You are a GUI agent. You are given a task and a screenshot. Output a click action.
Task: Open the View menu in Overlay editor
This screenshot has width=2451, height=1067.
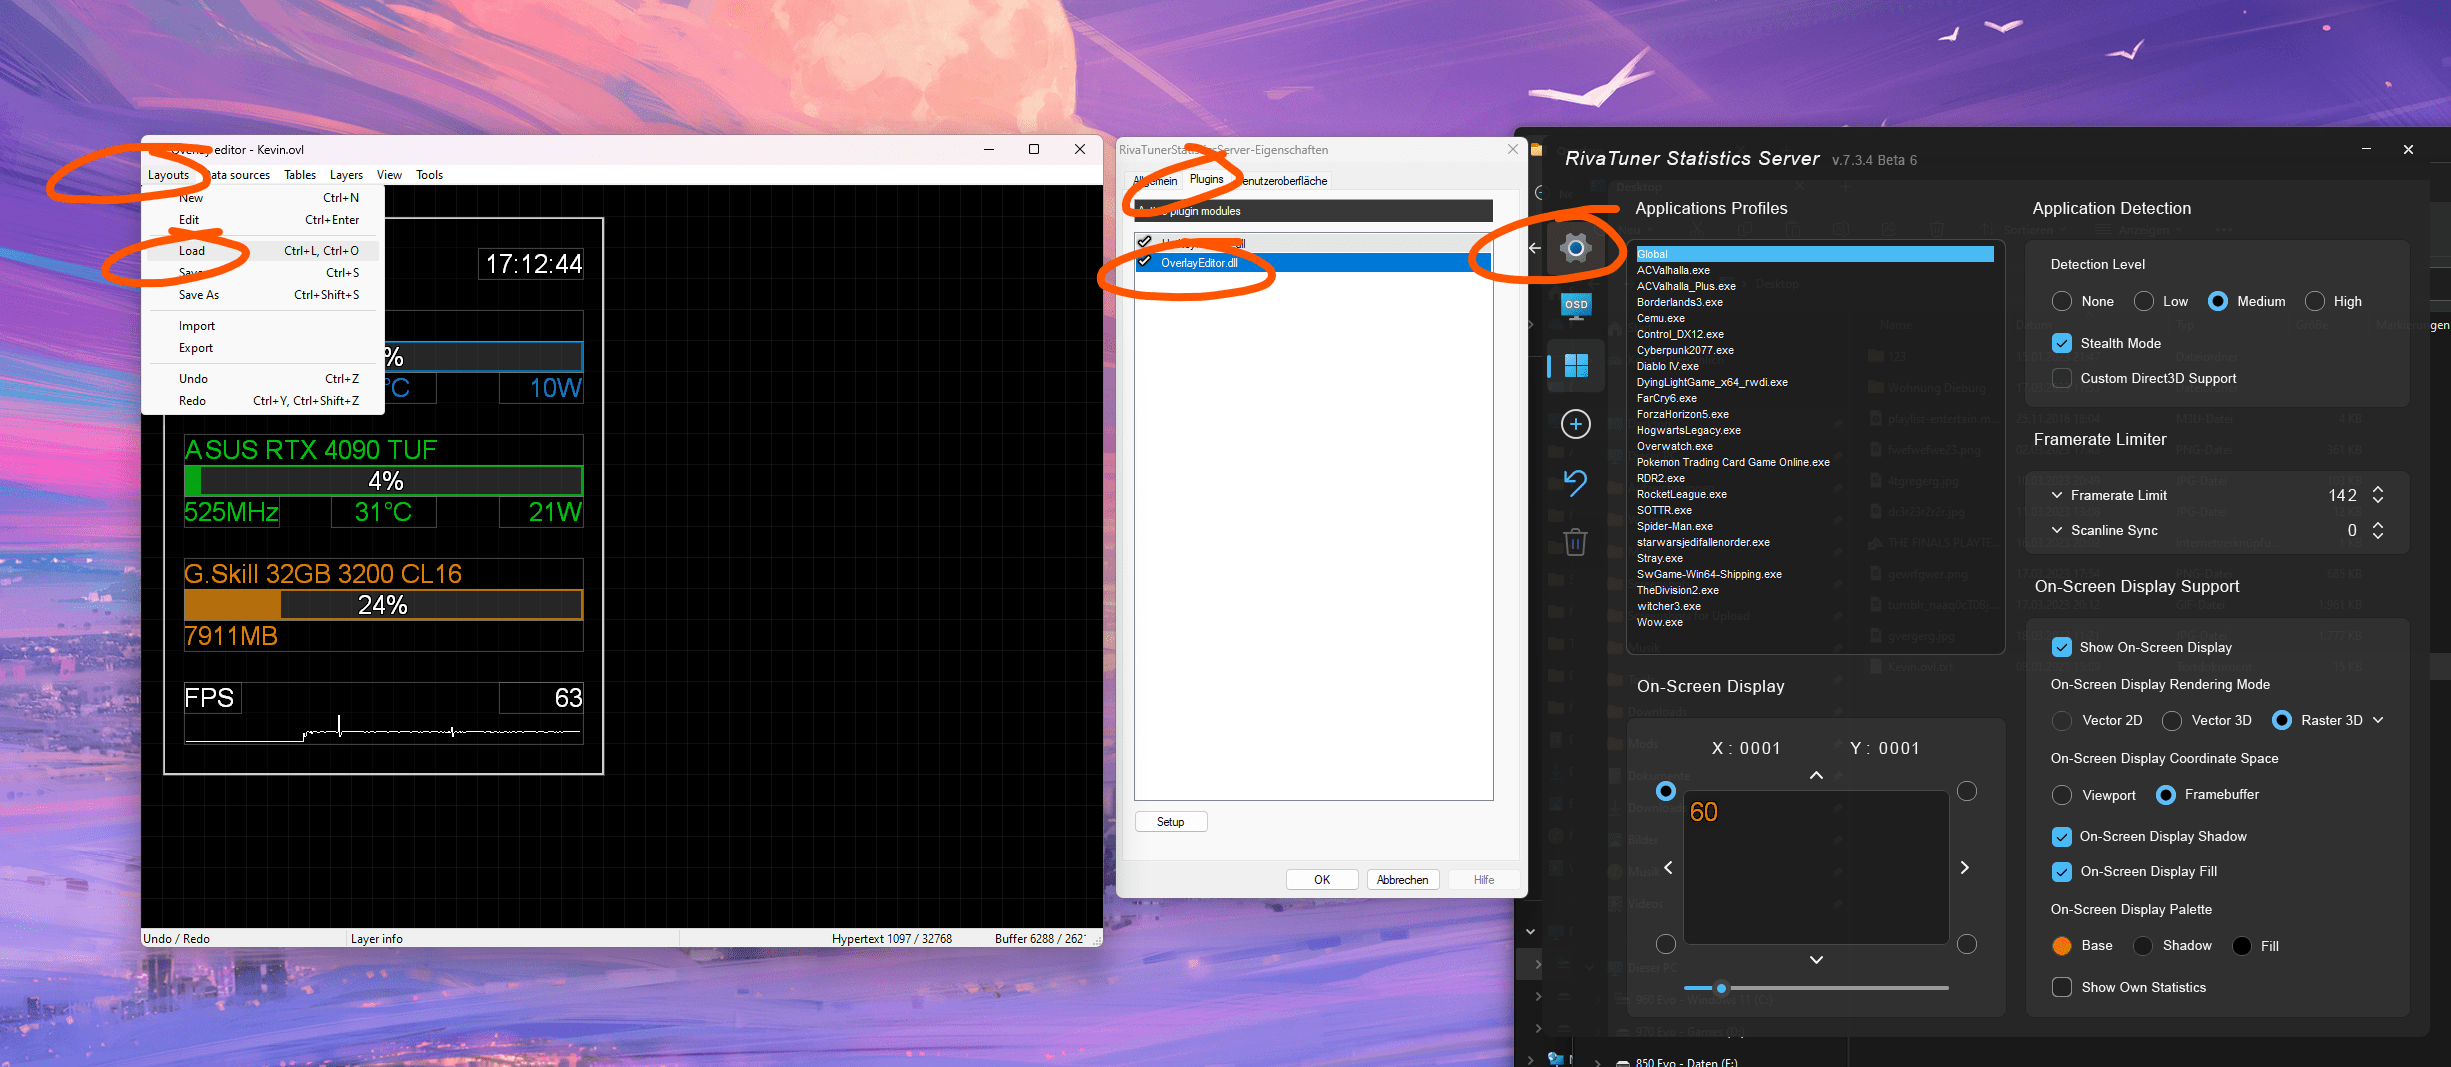(389, 175)
